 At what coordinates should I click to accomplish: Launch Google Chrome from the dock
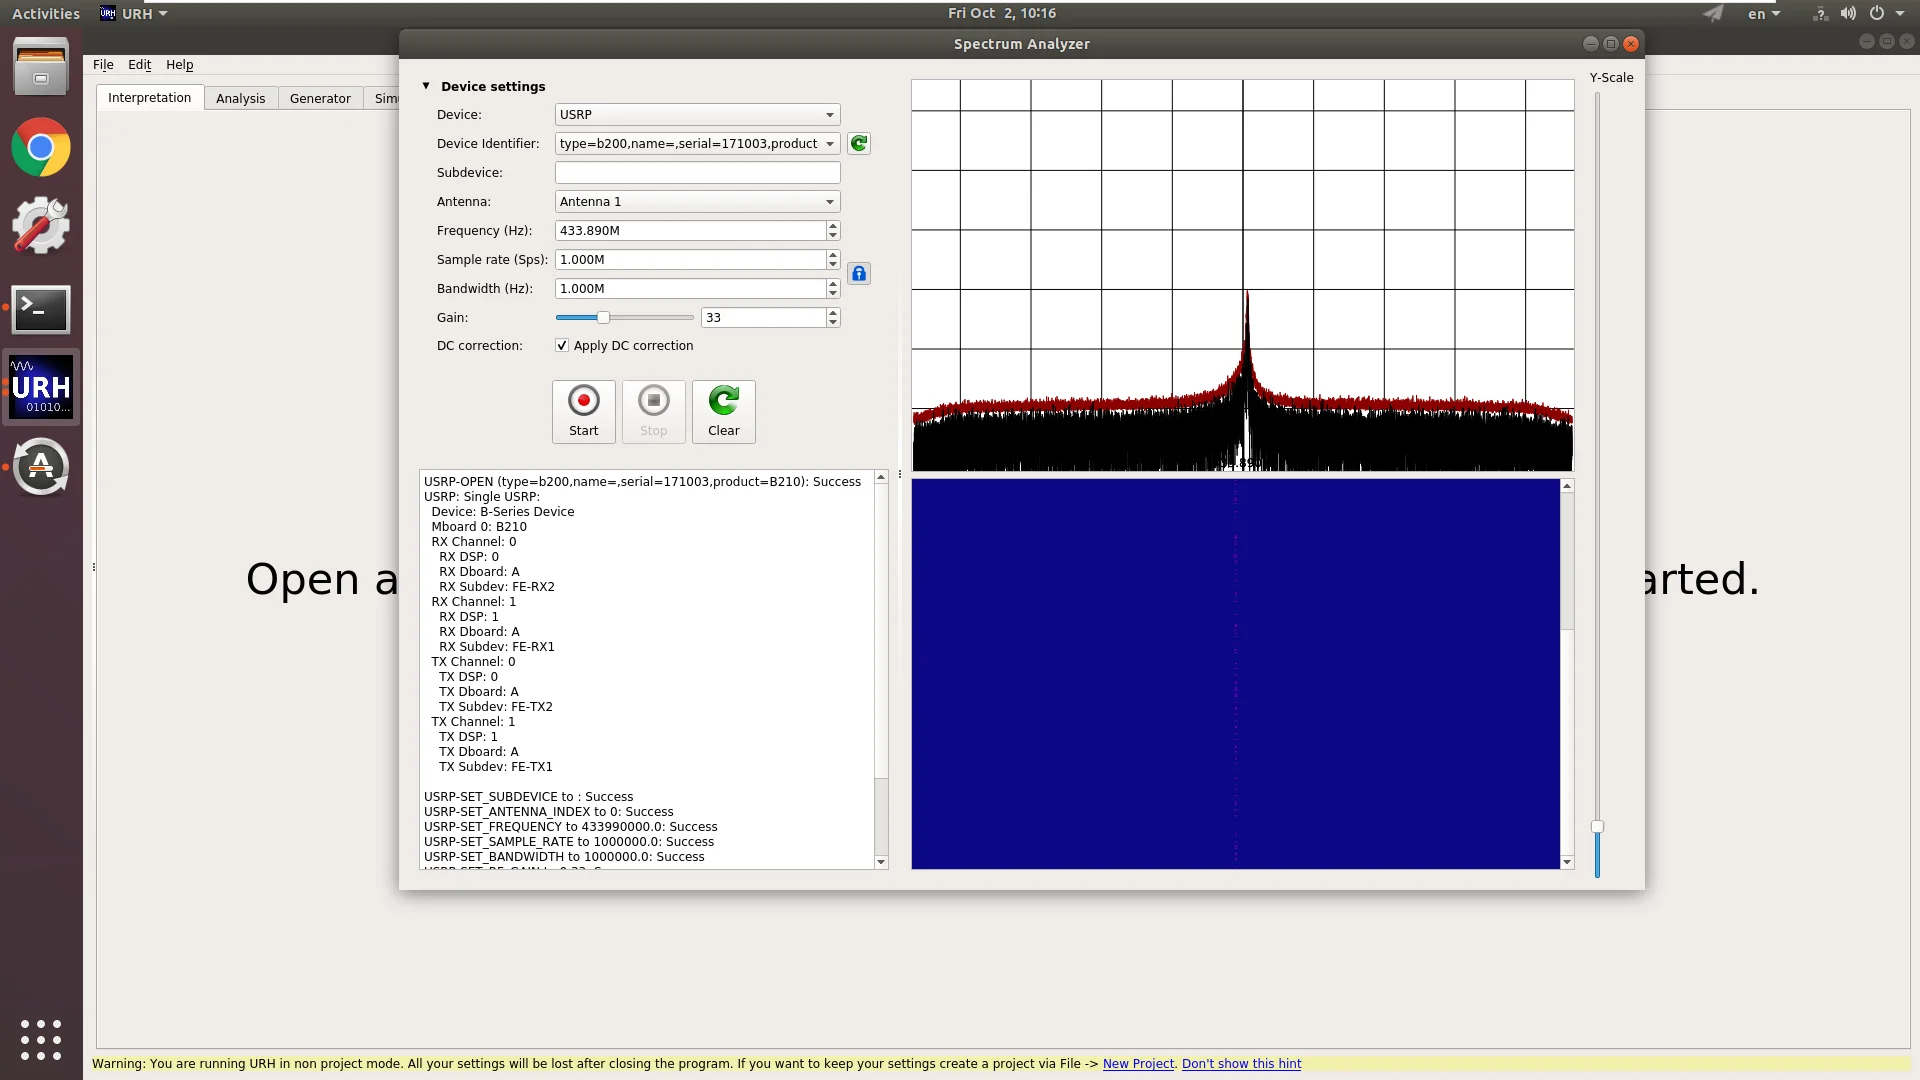point(41,148)
